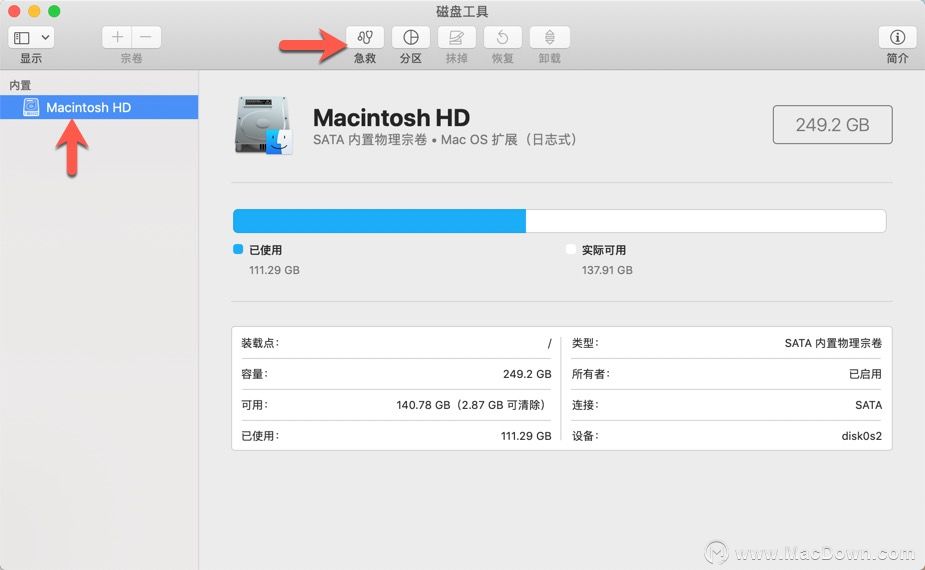The height and width of the screenshot is (570, 925).
Task: Click the green fullscreen window button
Action: [54, 11]
